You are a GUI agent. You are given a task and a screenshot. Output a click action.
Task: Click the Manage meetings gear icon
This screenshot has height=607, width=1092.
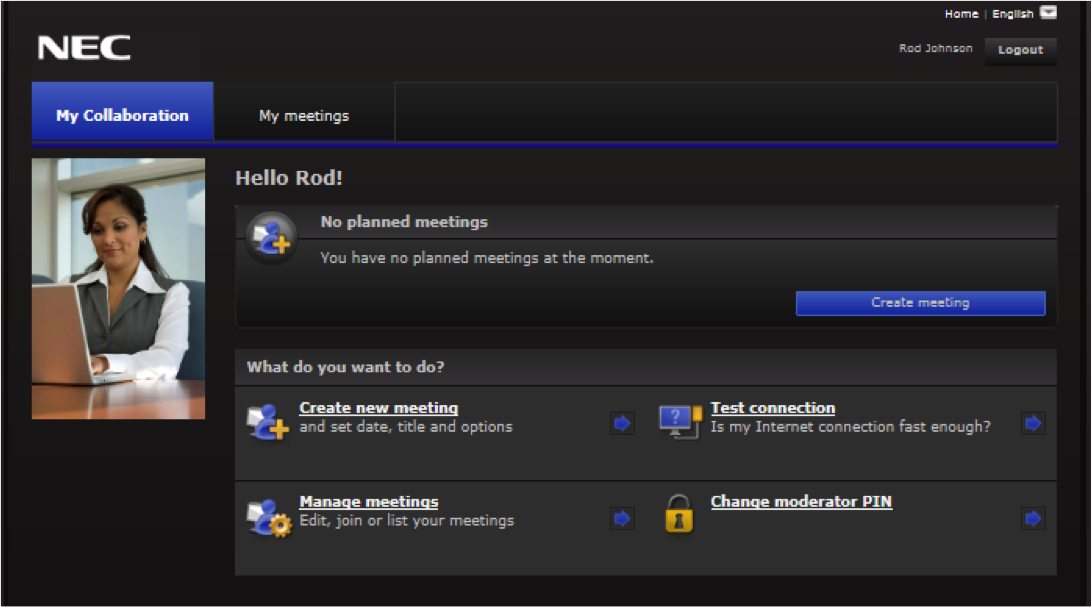[268, 518]
